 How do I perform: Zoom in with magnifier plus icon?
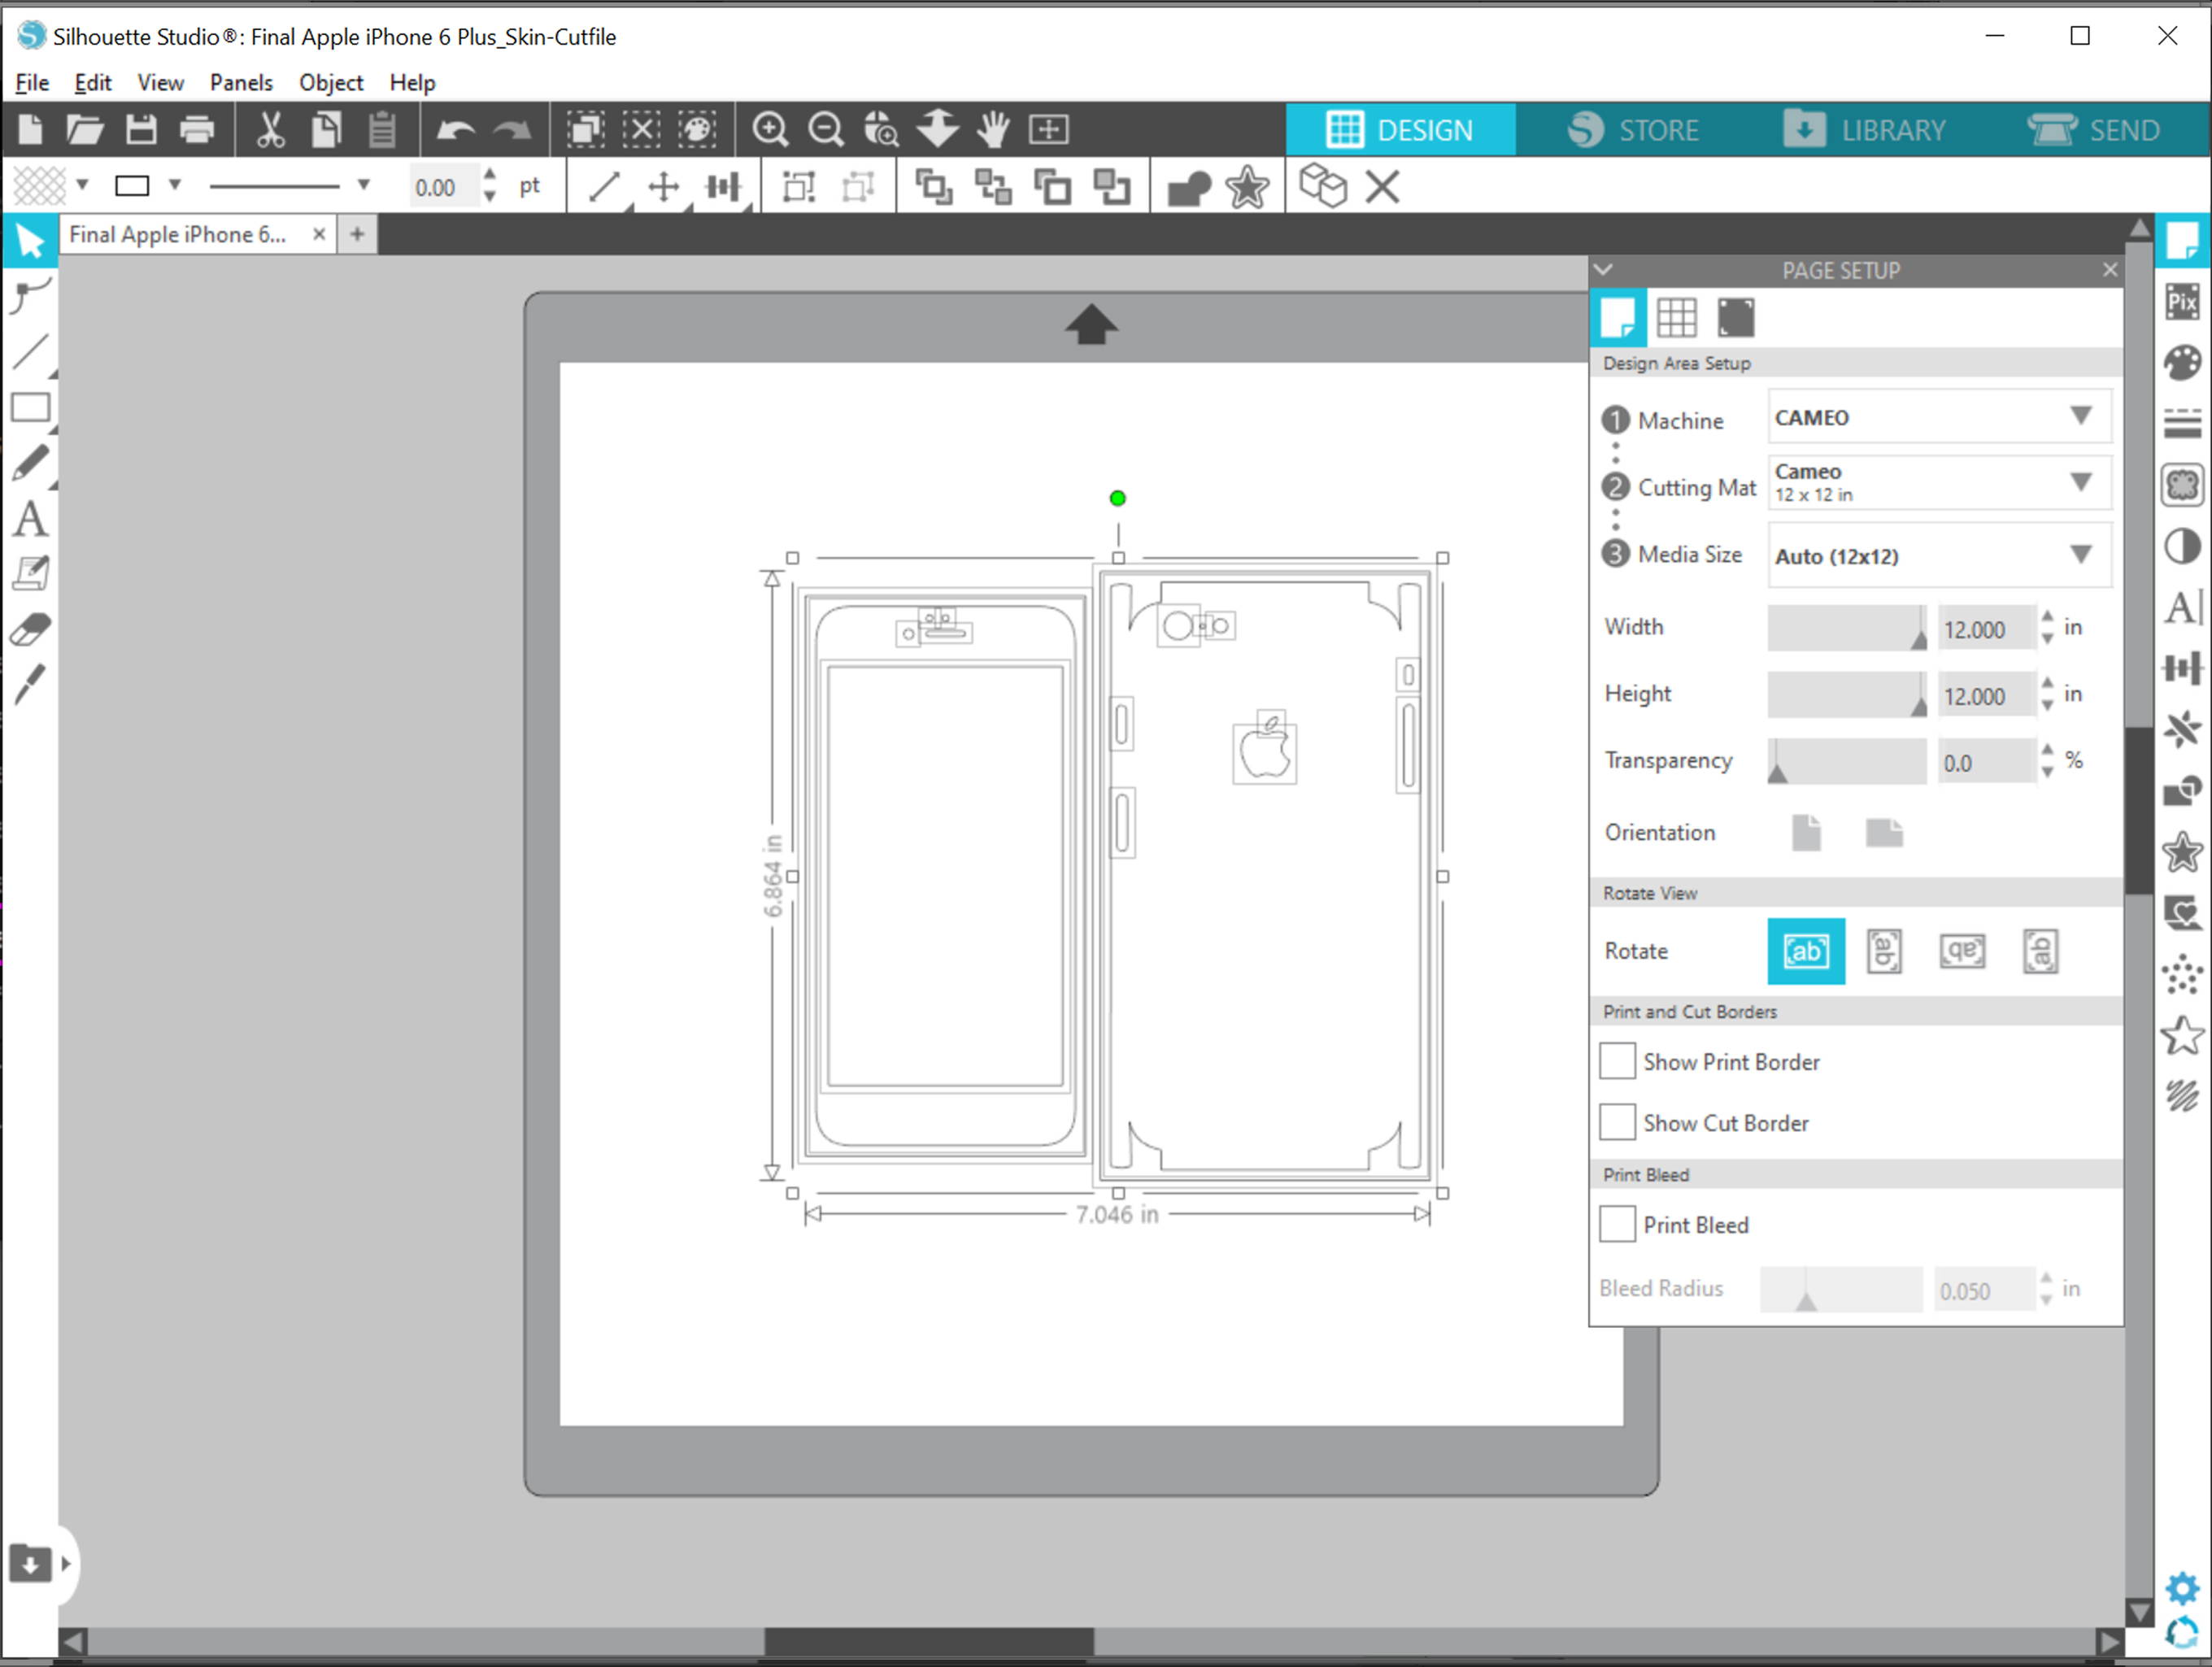tap(769, 130)
